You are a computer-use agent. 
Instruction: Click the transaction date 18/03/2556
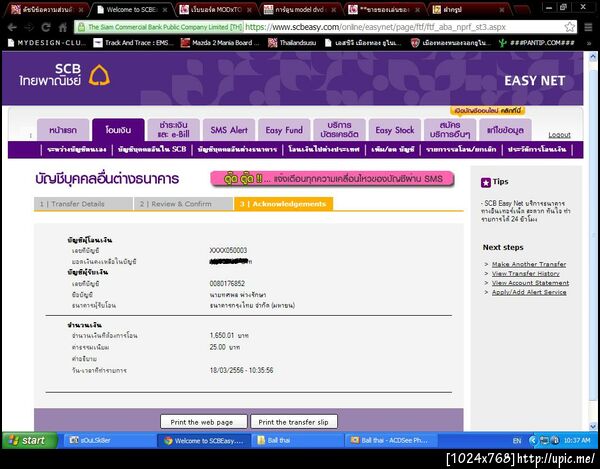tap(227, 370)
